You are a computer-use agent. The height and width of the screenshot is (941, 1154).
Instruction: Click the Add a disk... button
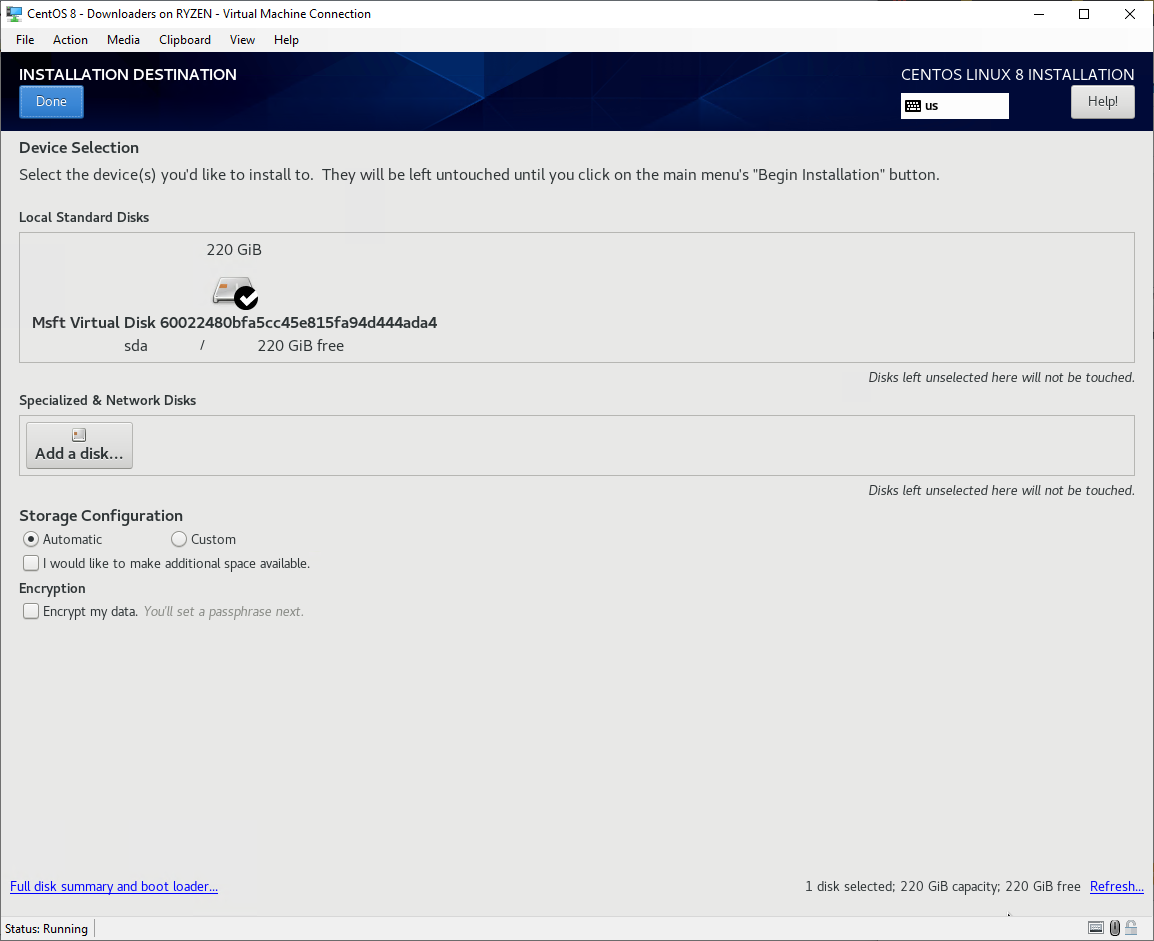(x=79, y=445)
